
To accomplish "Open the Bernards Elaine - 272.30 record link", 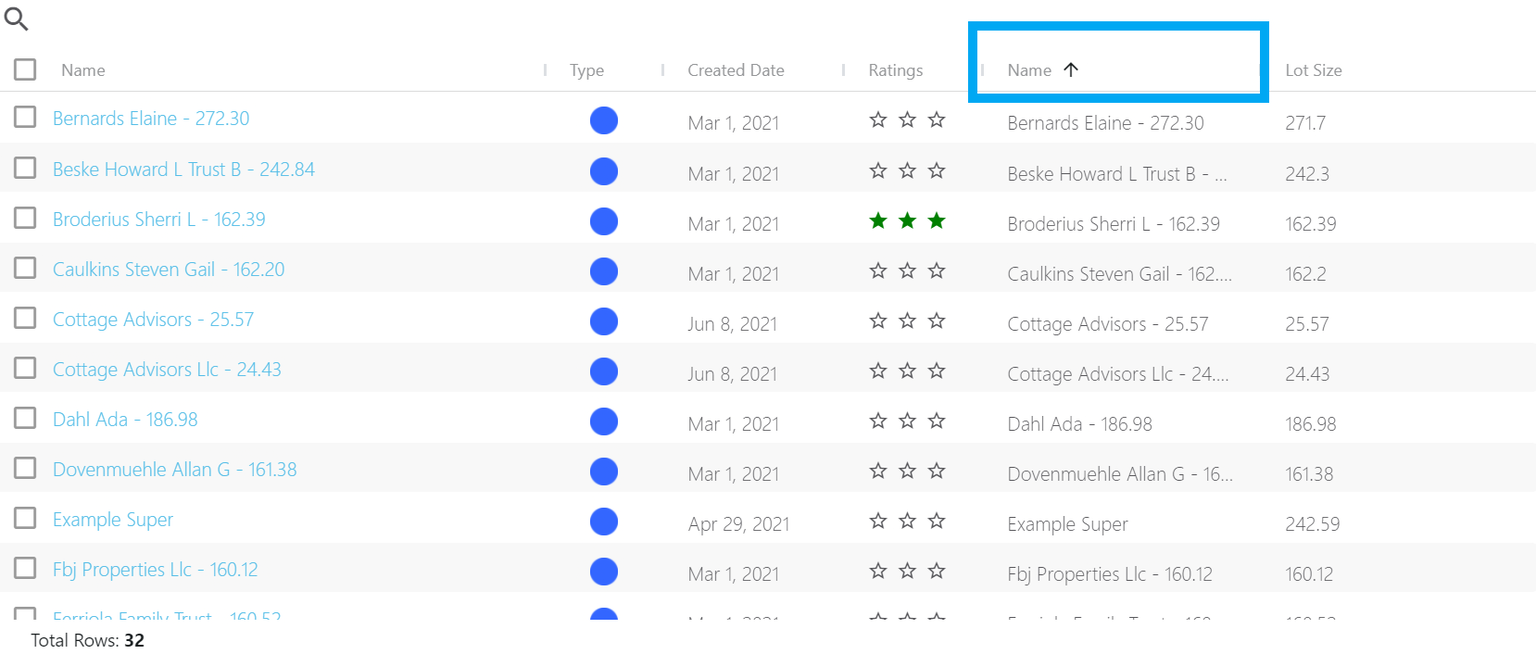I will (151, 118).
